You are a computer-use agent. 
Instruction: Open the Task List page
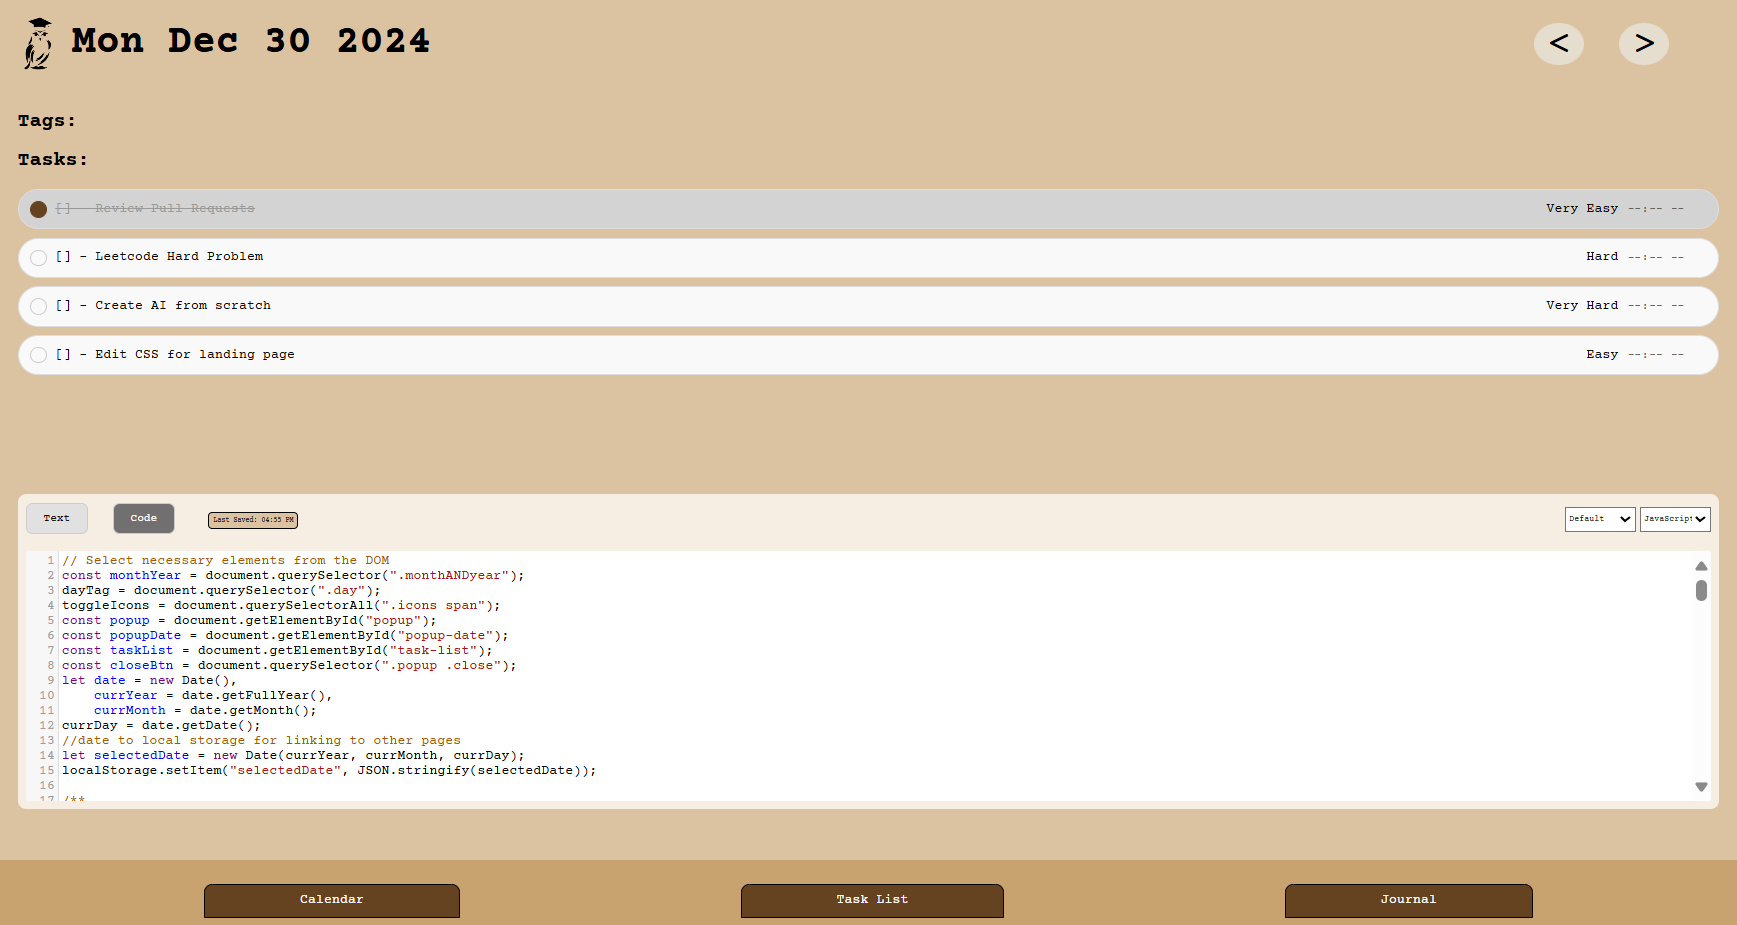click(872, 900)
